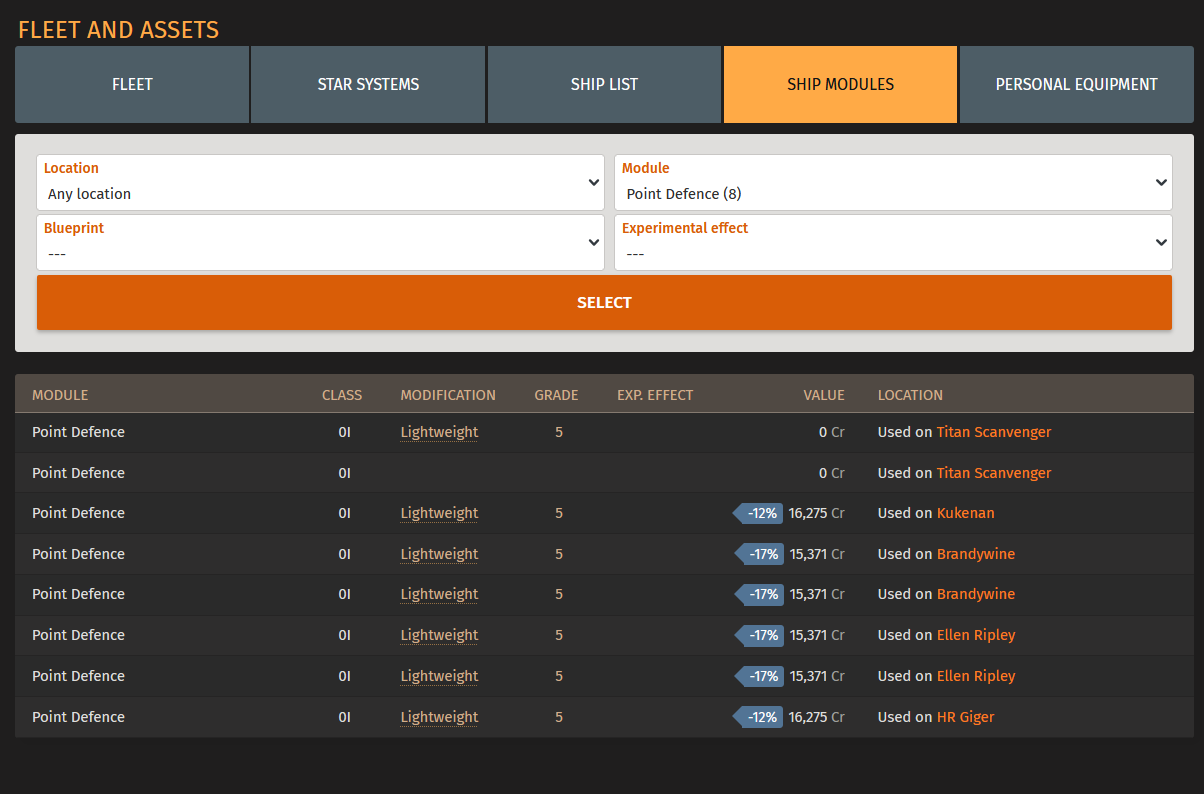Screen dimensions: 1204x794
Task: Follow the HR Giger ship link
Action: click(965, 717)
